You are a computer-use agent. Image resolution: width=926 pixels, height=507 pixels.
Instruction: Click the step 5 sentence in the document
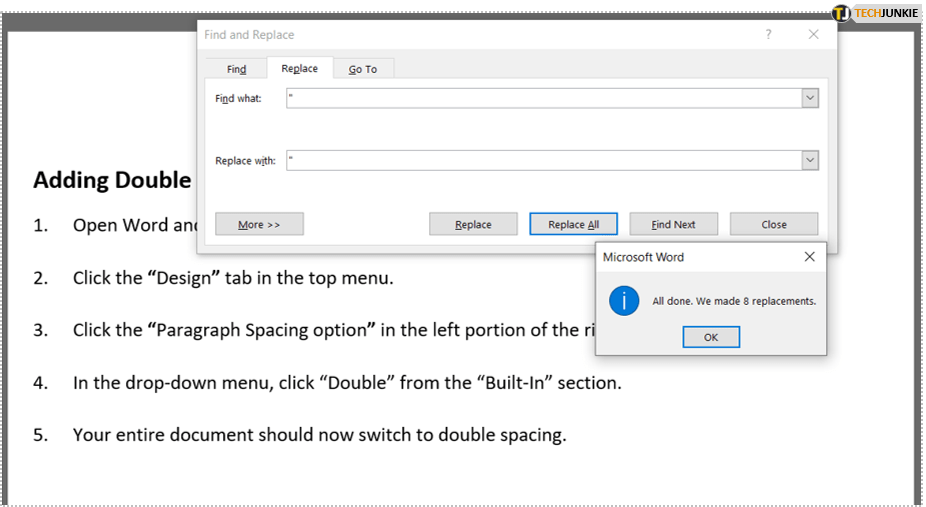pos(319,435)
